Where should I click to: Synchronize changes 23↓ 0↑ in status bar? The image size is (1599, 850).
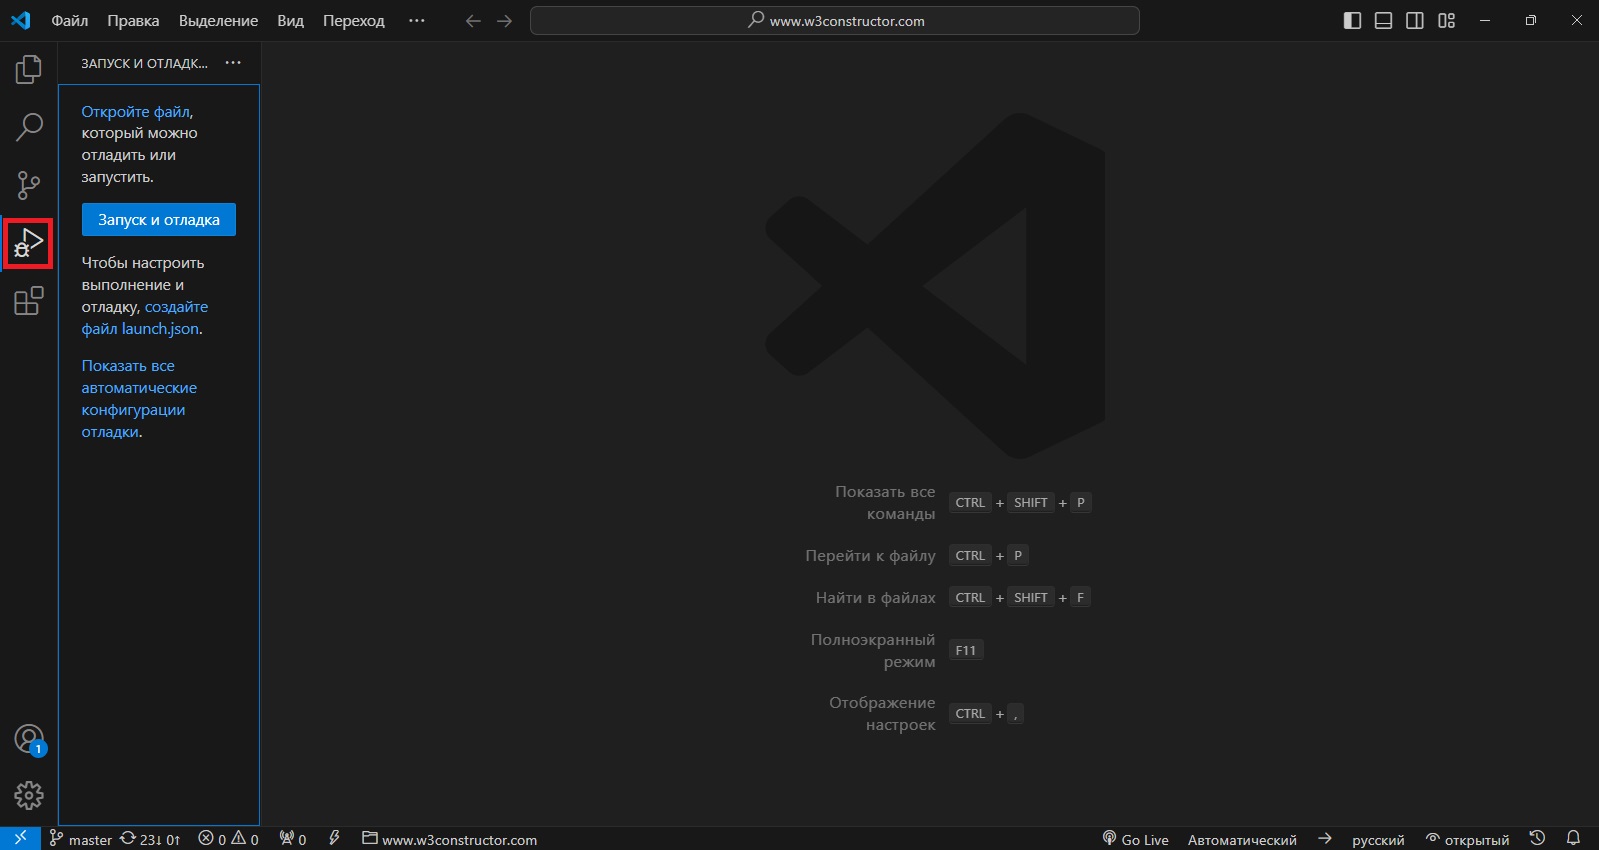pyautogui.click(x=150, y=839)
